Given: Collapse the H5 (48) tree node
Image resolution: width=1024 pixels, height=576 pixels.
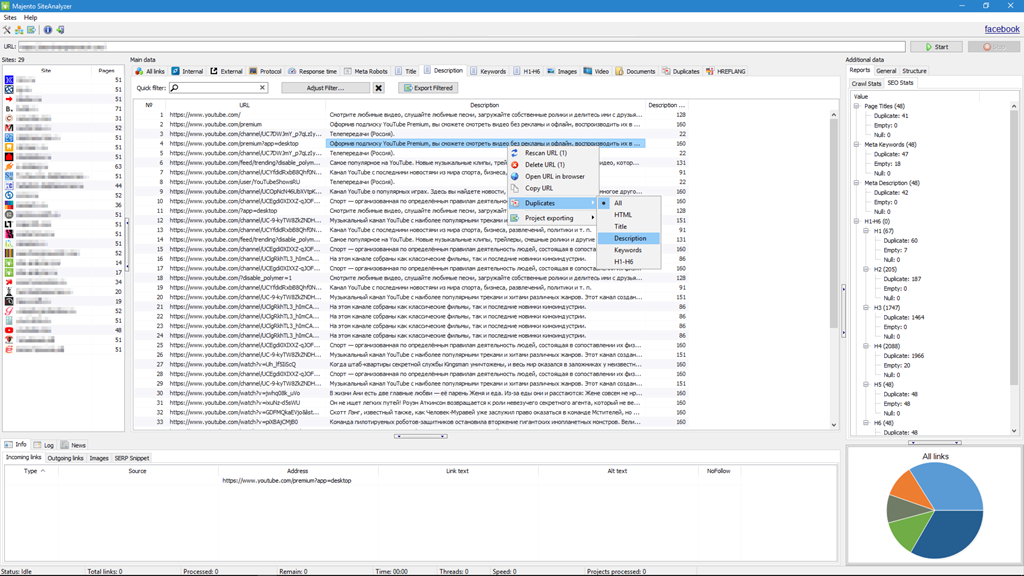Looking at the screenshot, I should 866,385.
